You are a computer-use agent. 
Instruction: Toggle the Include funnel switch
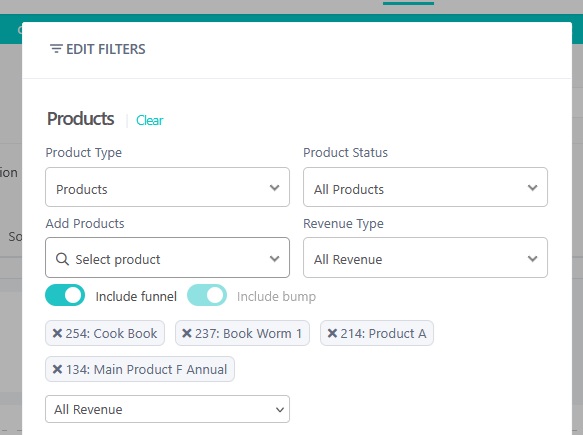click(x=65, y=295)
